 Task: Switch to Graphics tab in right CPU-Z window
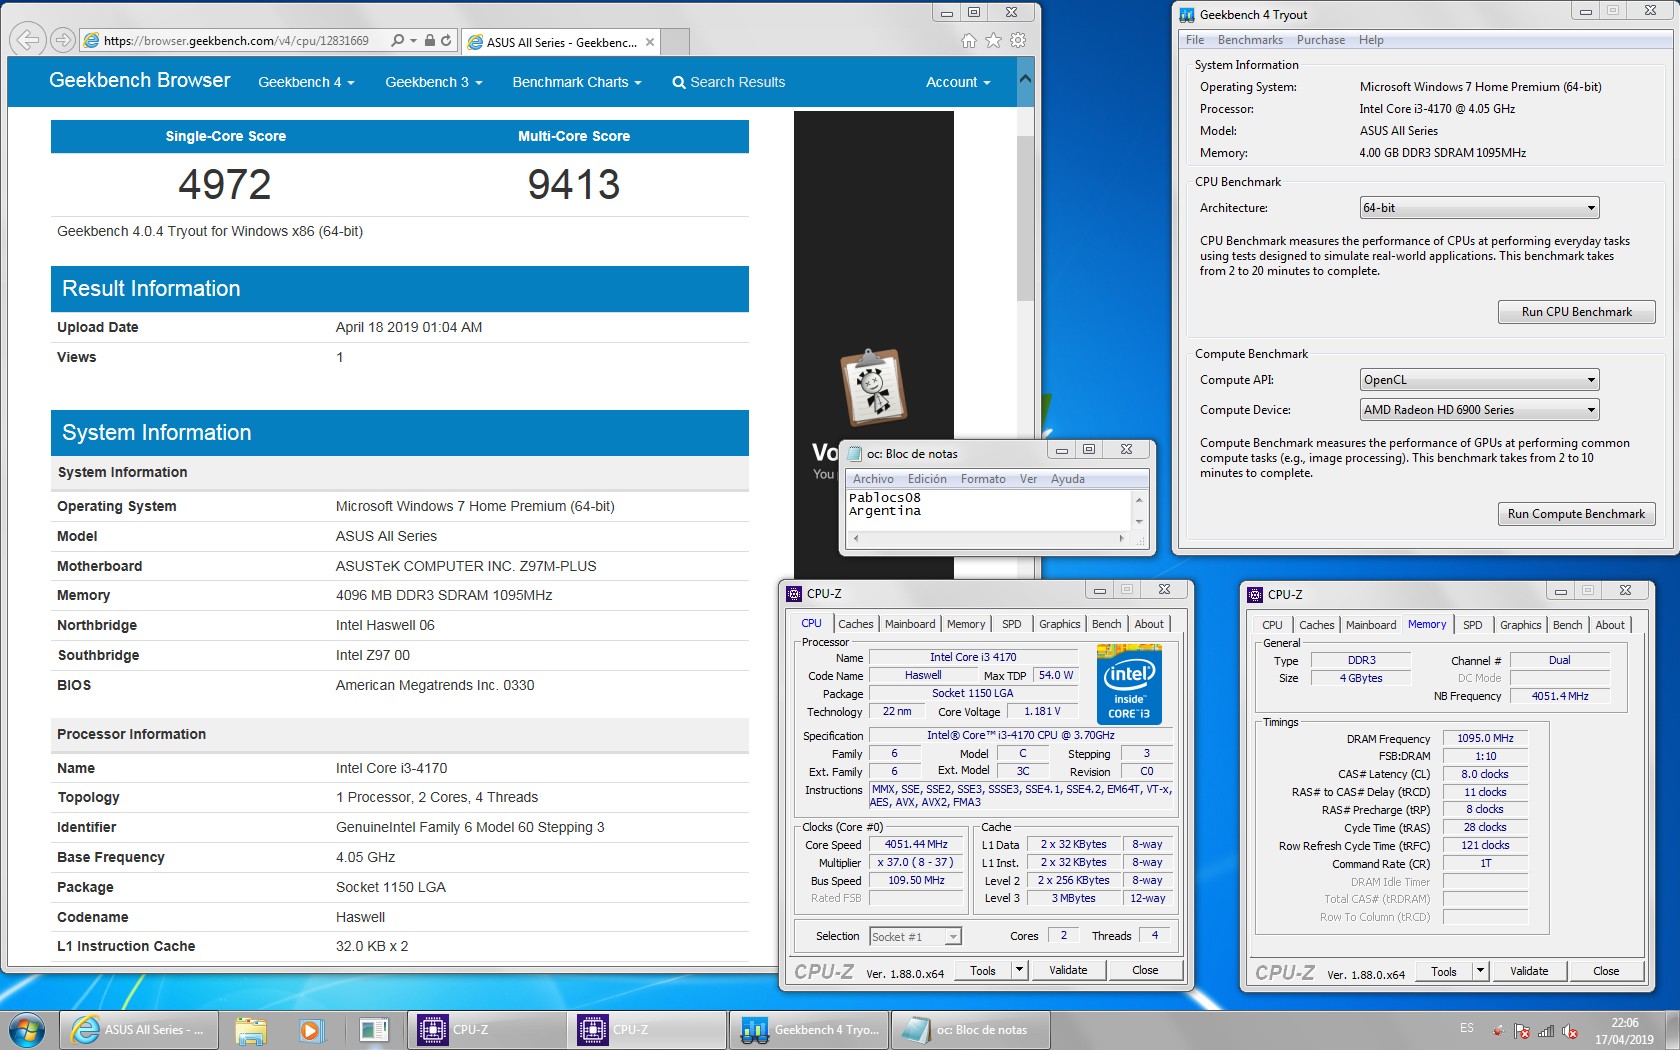[x=1520, y=625]
